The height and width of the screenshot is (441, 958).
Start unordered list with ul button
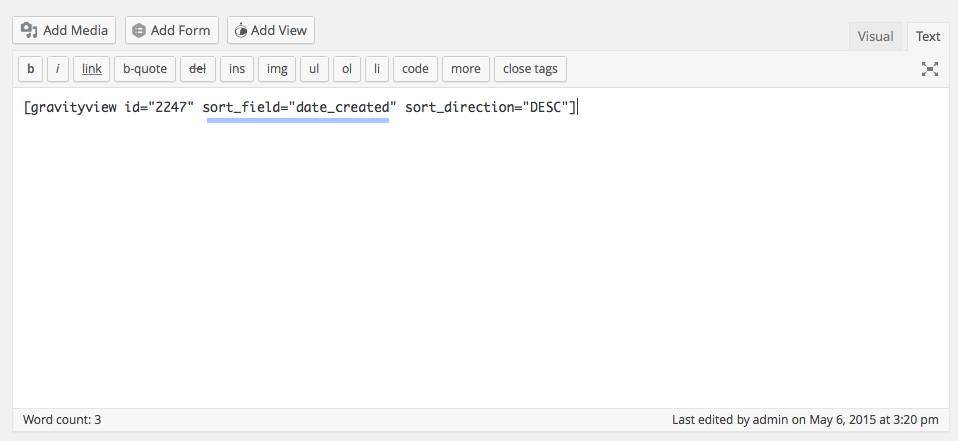point(313,69)
